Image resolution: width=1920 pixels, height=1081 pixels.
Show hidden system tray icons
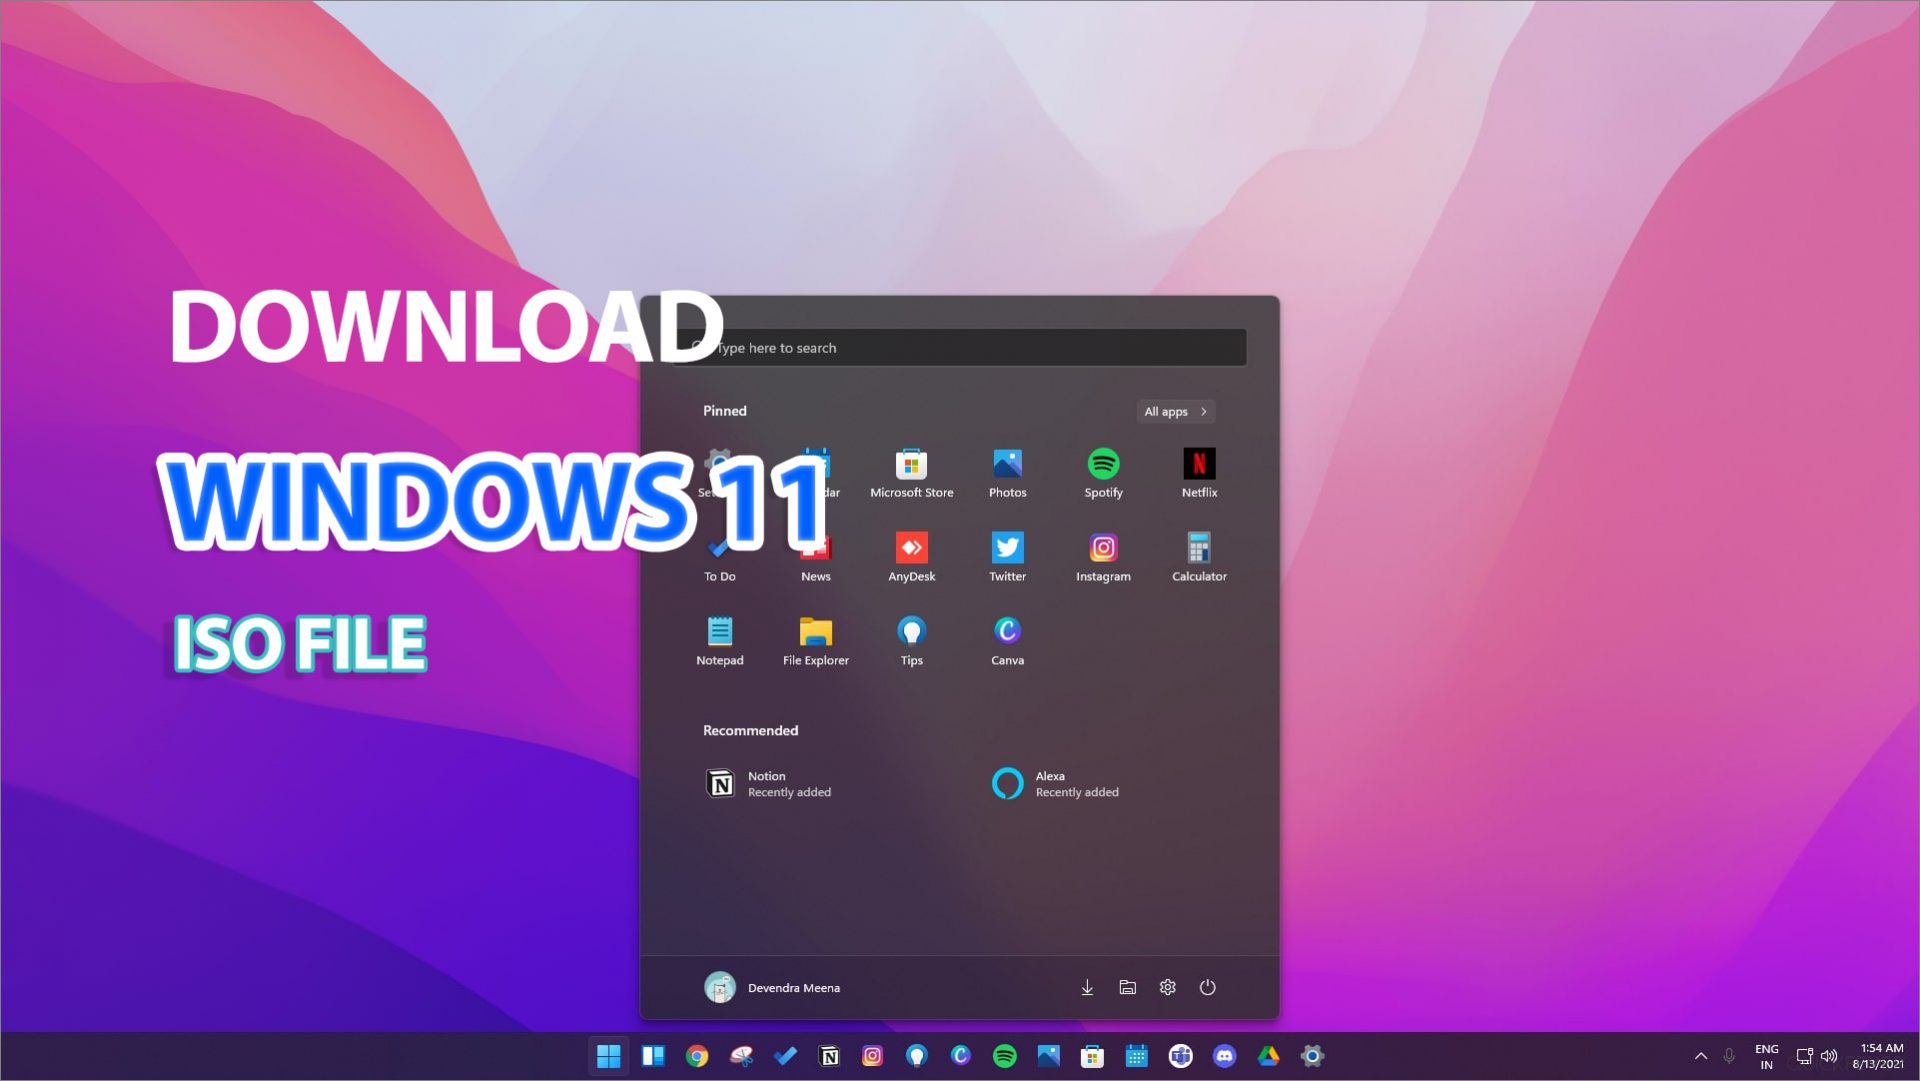click(x=1700, y=1056)
